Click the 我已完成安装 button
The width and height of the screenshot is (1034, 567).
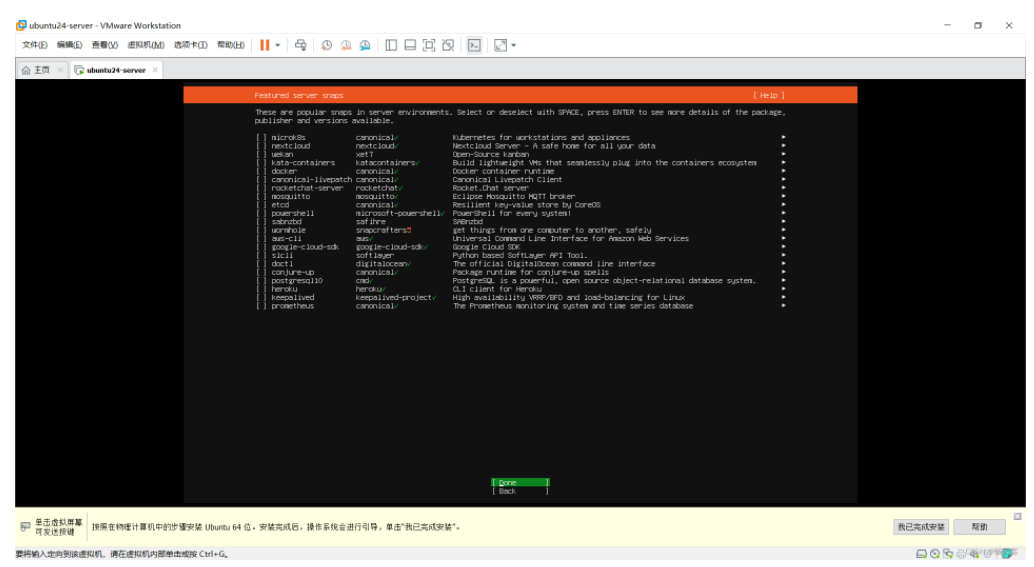(x=921, y=527)
